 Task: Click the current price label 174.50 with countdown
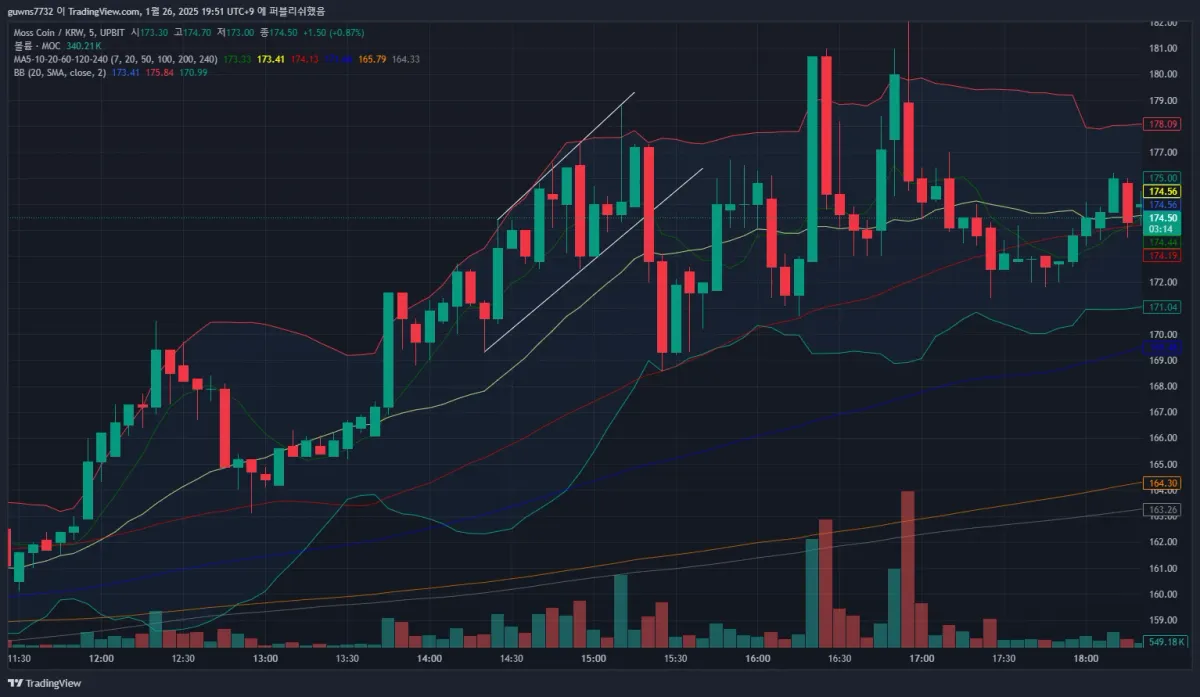pyautogui.click(x=1163, y=223)
